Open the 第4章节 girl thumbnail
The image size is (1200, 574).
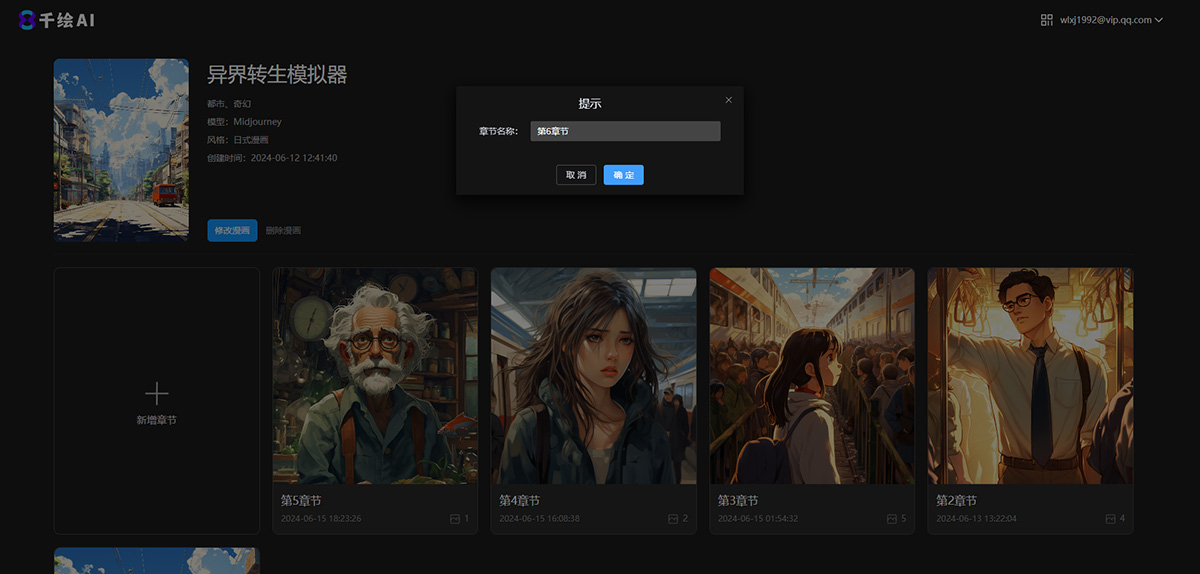point(593,376)
